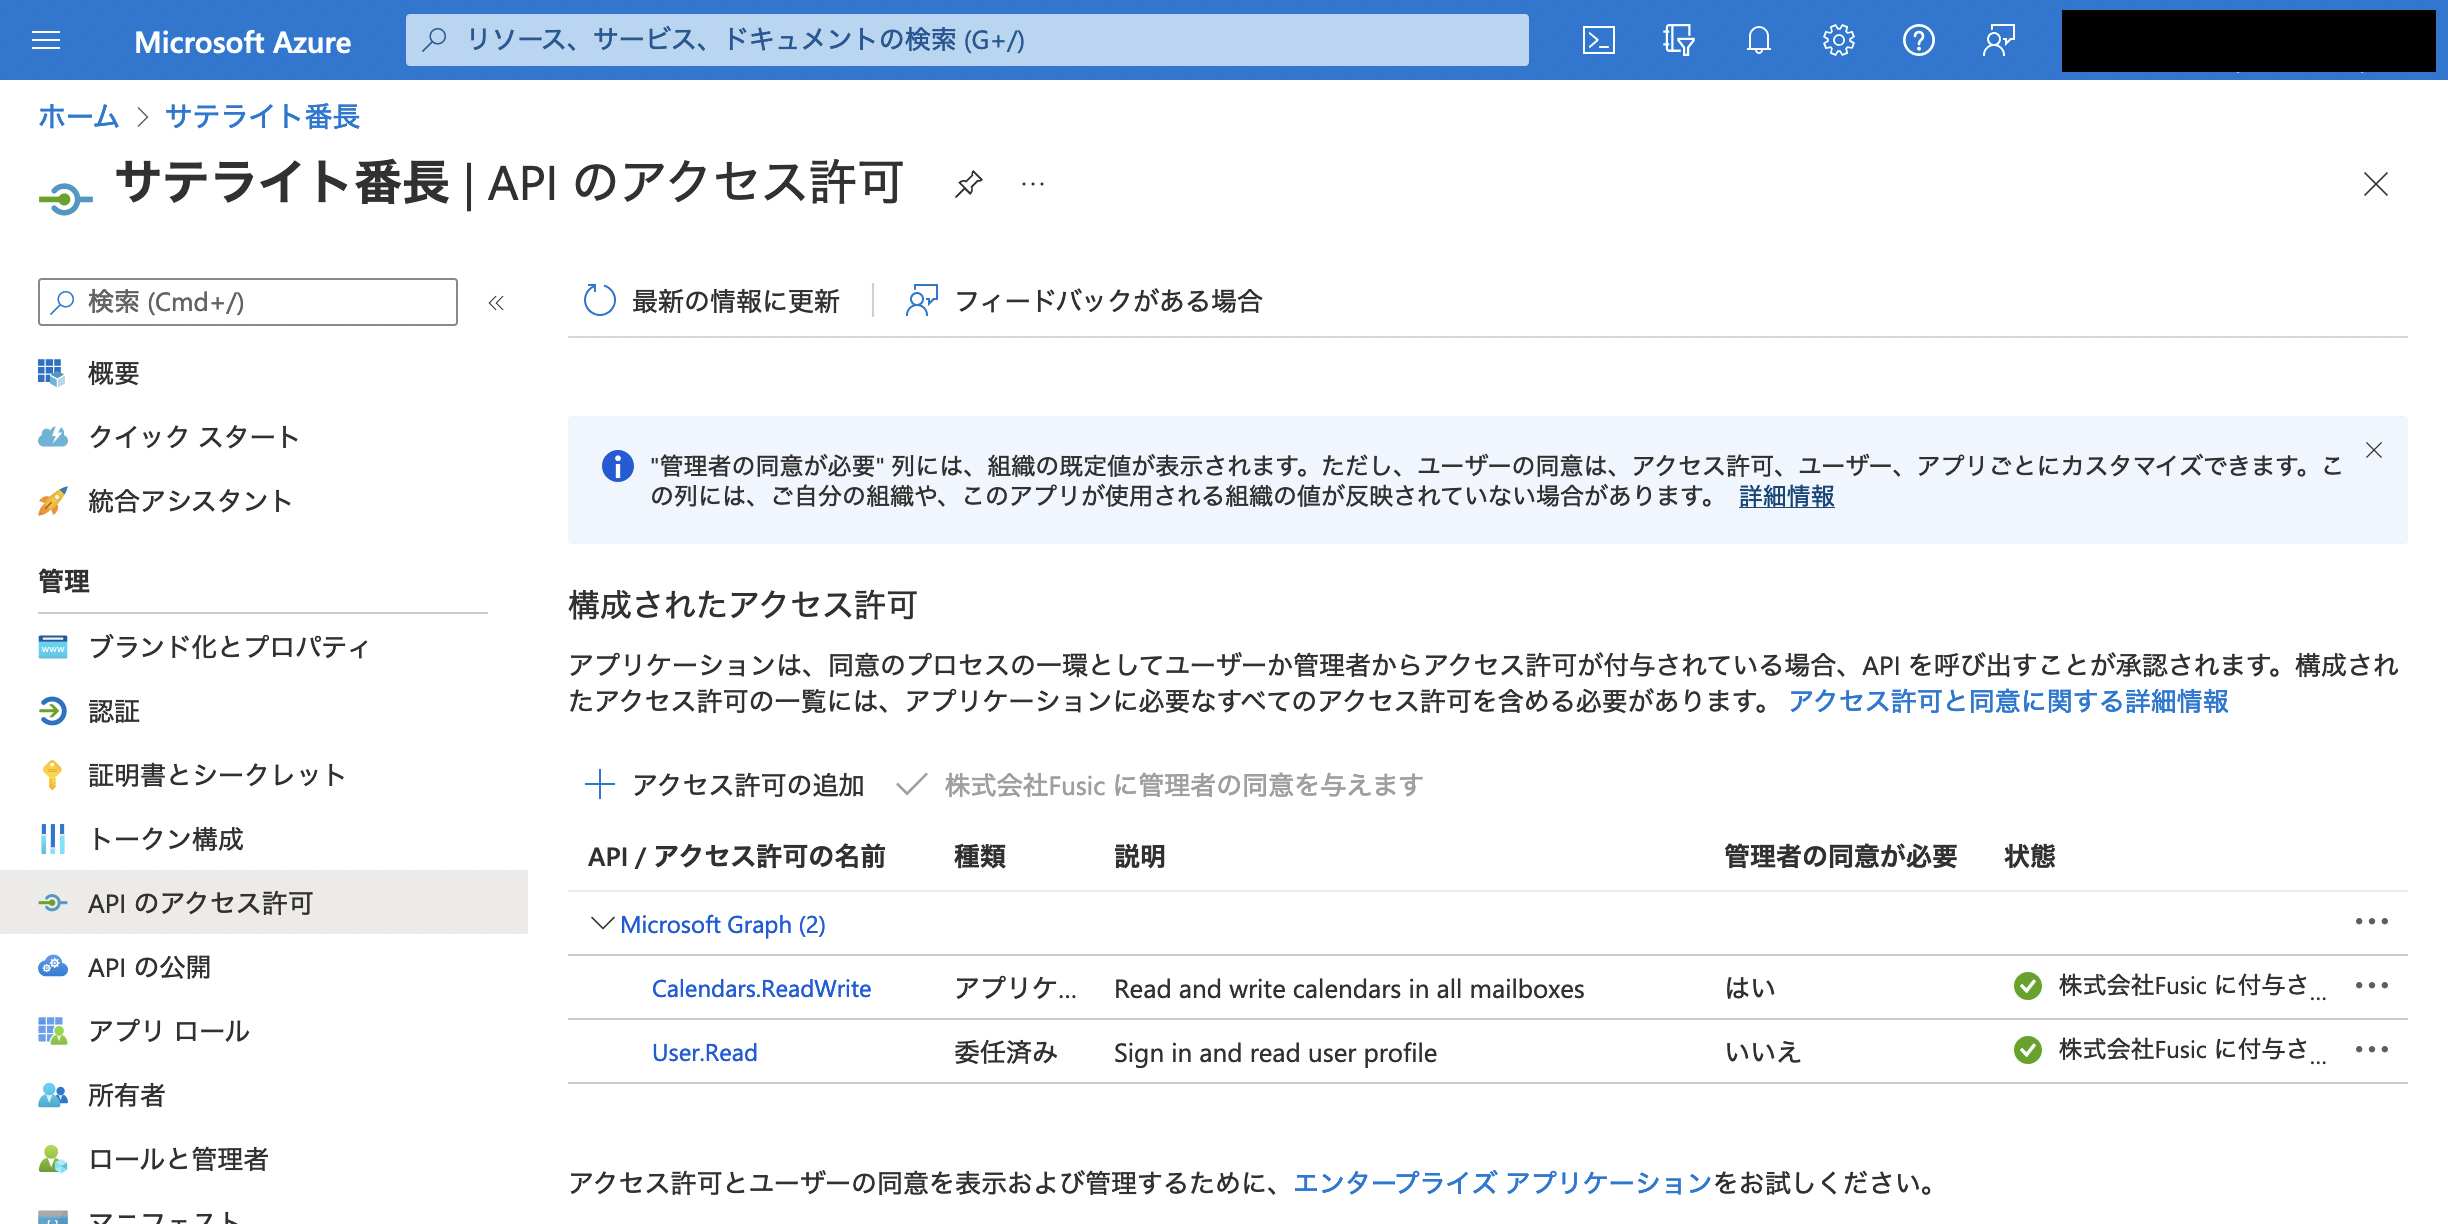The height and width of the screenshot is (1224, 2448).
Task: Pin the API アクセス許可 page
Action: (x=967, y=184)
